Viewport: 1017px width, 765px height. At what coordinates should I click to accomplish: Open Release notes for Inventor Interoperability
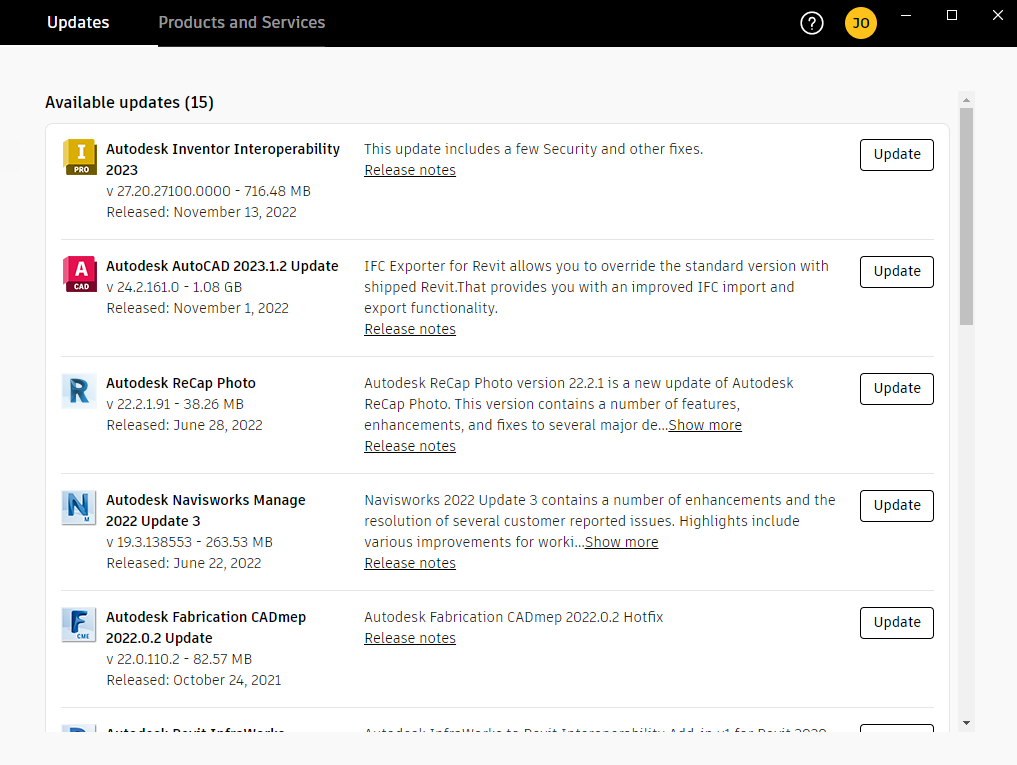click(410, 170)
